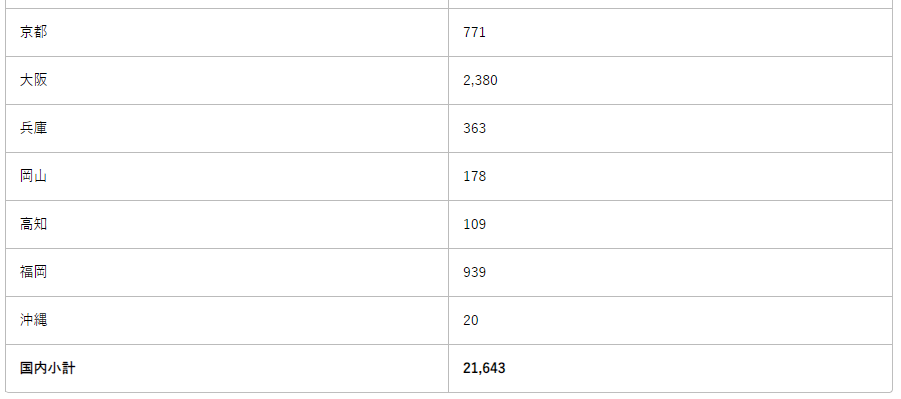The height and width of the screenshot is (399, 901).
Task: Click the 福岡 row label
Action: pos(33,272)
